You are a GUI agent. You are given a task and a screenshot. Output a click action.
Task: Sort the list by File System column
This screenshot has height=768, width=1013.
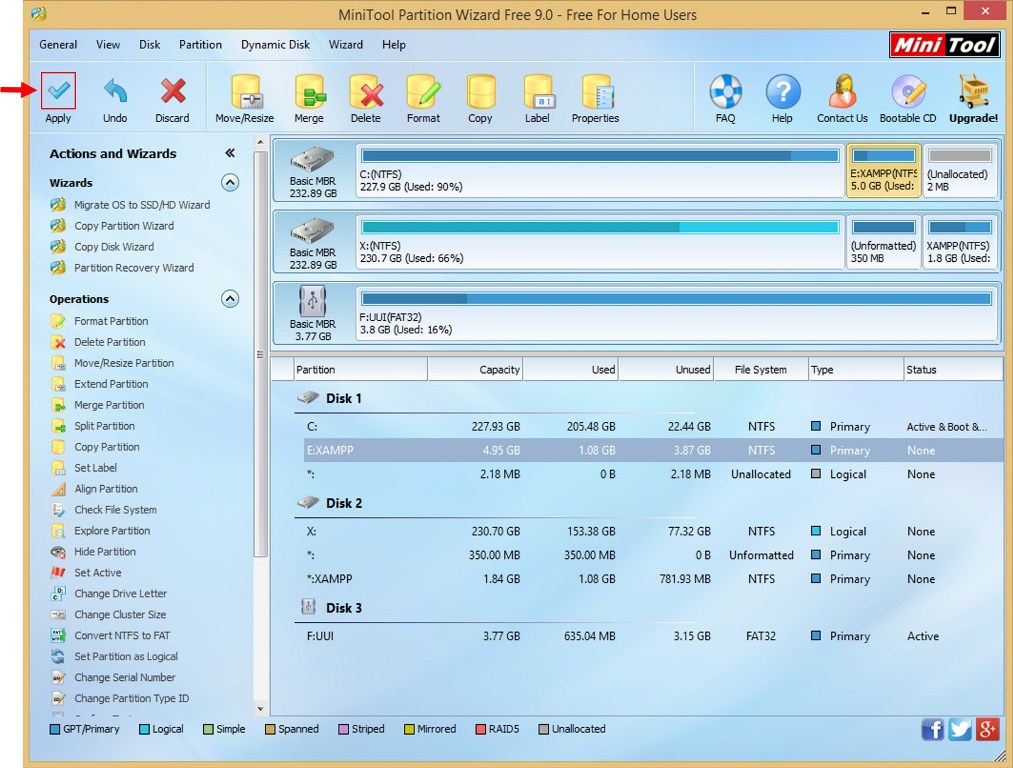point(761,369)
